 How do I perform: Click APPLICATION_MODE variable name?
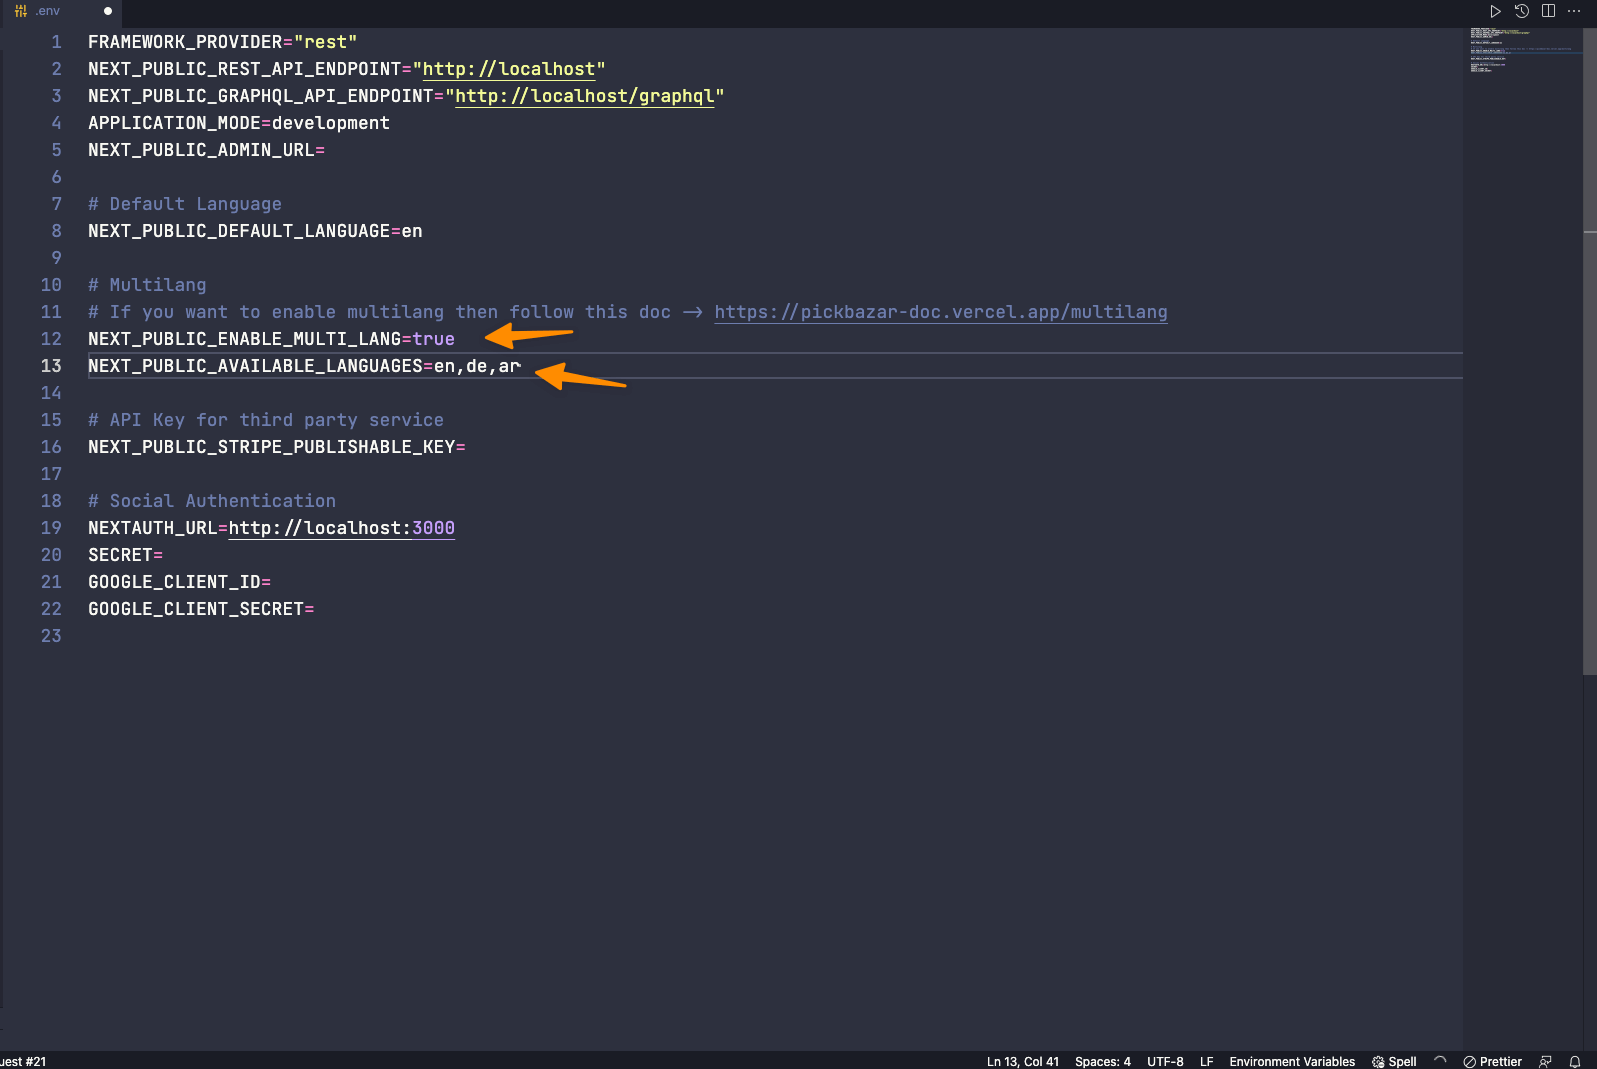(x=174, y=123)
